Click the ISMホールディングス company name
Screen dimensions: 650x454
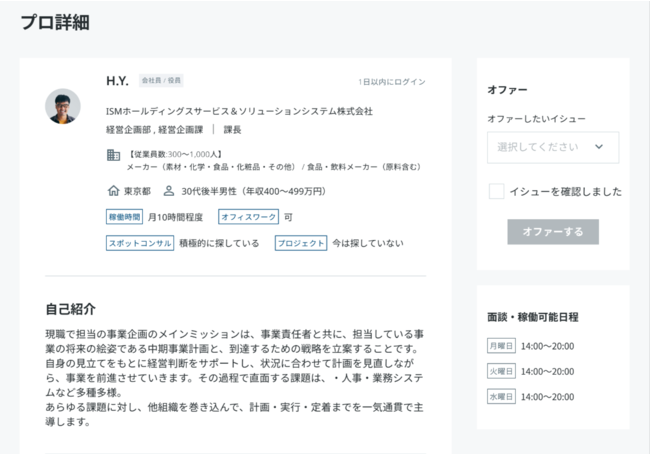coord(239,111)
